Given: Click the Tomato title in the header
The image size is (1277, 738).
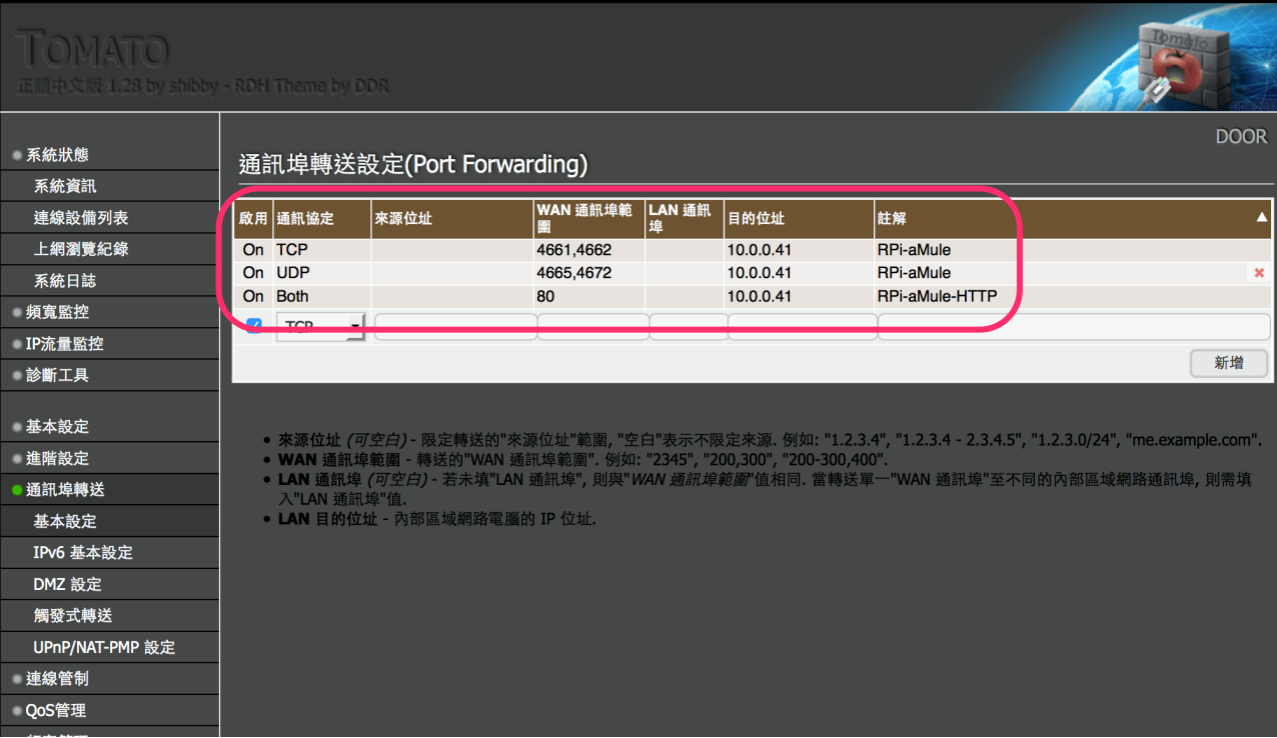Looking at the screenshot, I should [93, 49].
